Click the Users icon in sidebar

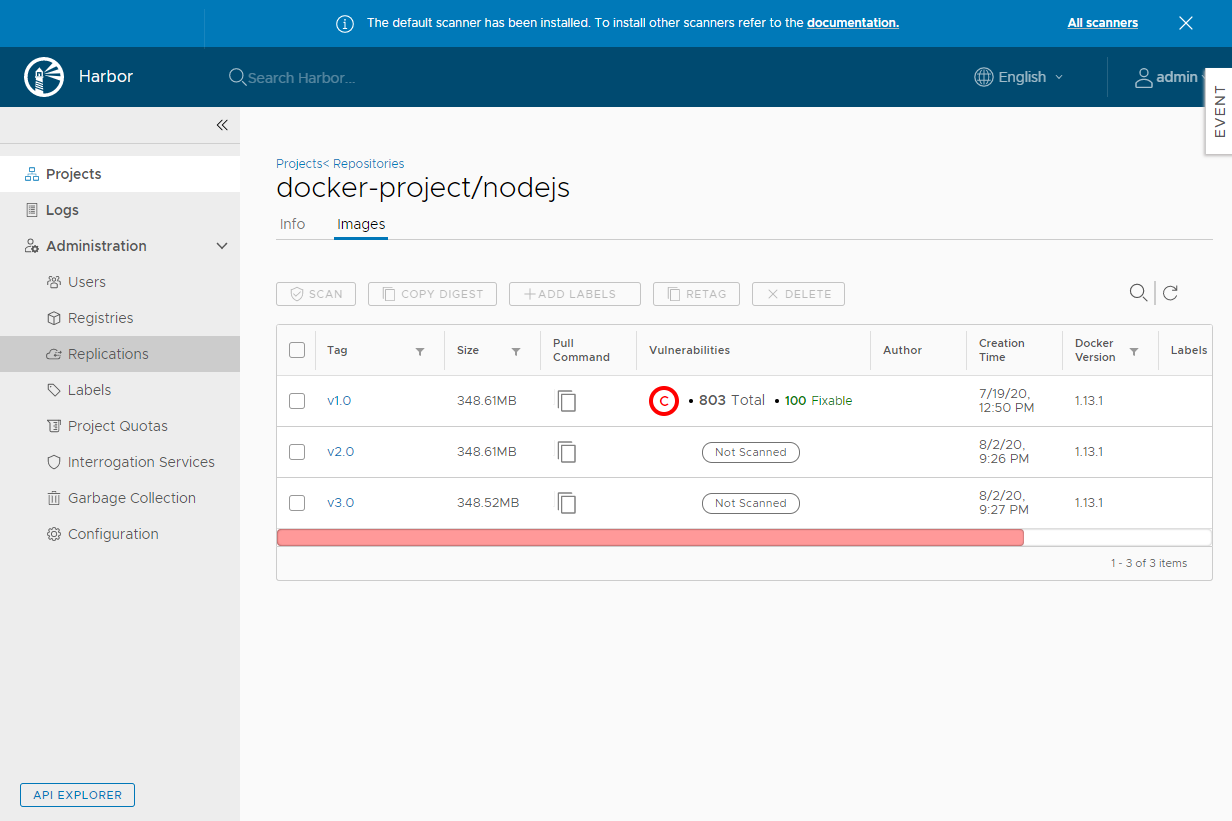(54, 282)
